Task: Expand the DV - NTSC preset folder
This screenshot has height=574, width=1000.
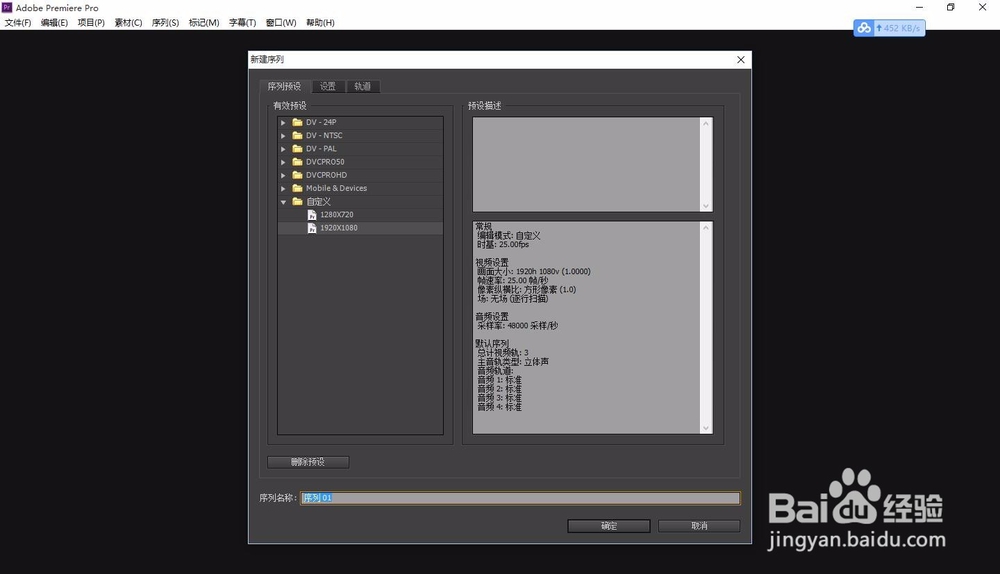Action: 283,136
